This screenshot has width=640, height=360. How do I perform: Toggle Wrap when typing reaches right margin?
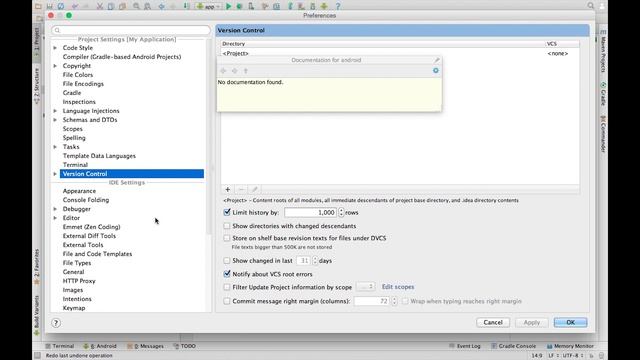coord(405,301)
